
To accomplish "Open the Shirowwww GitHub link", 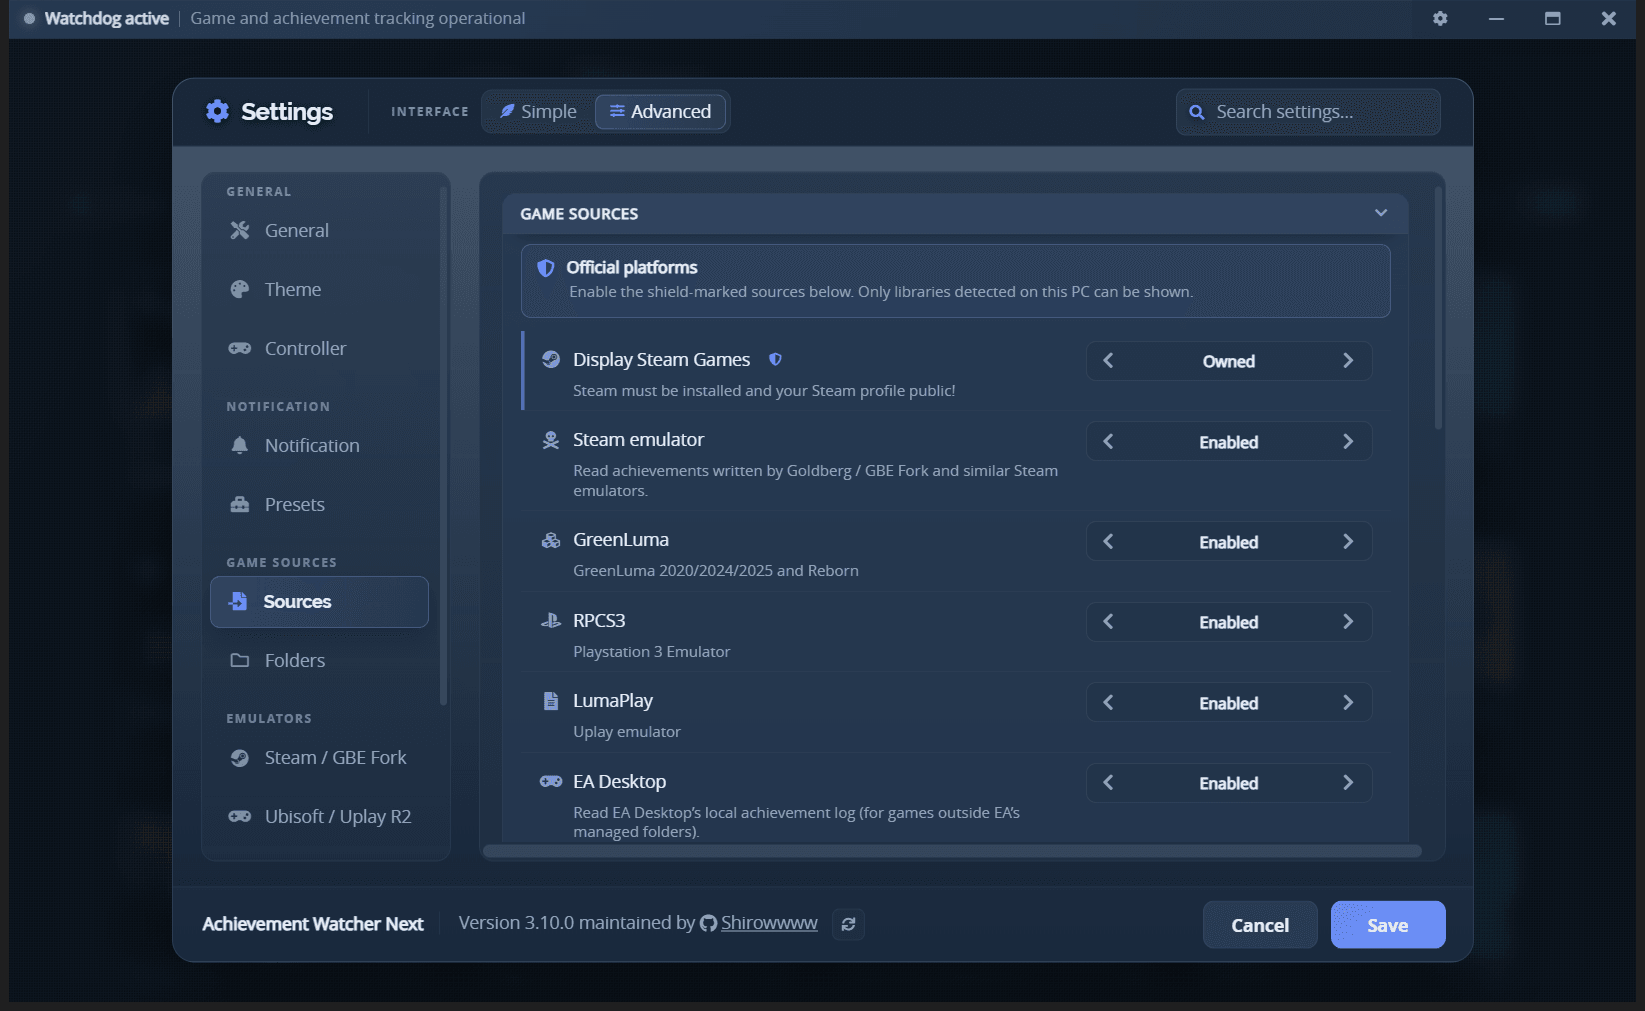I will [x=769, y=923].
